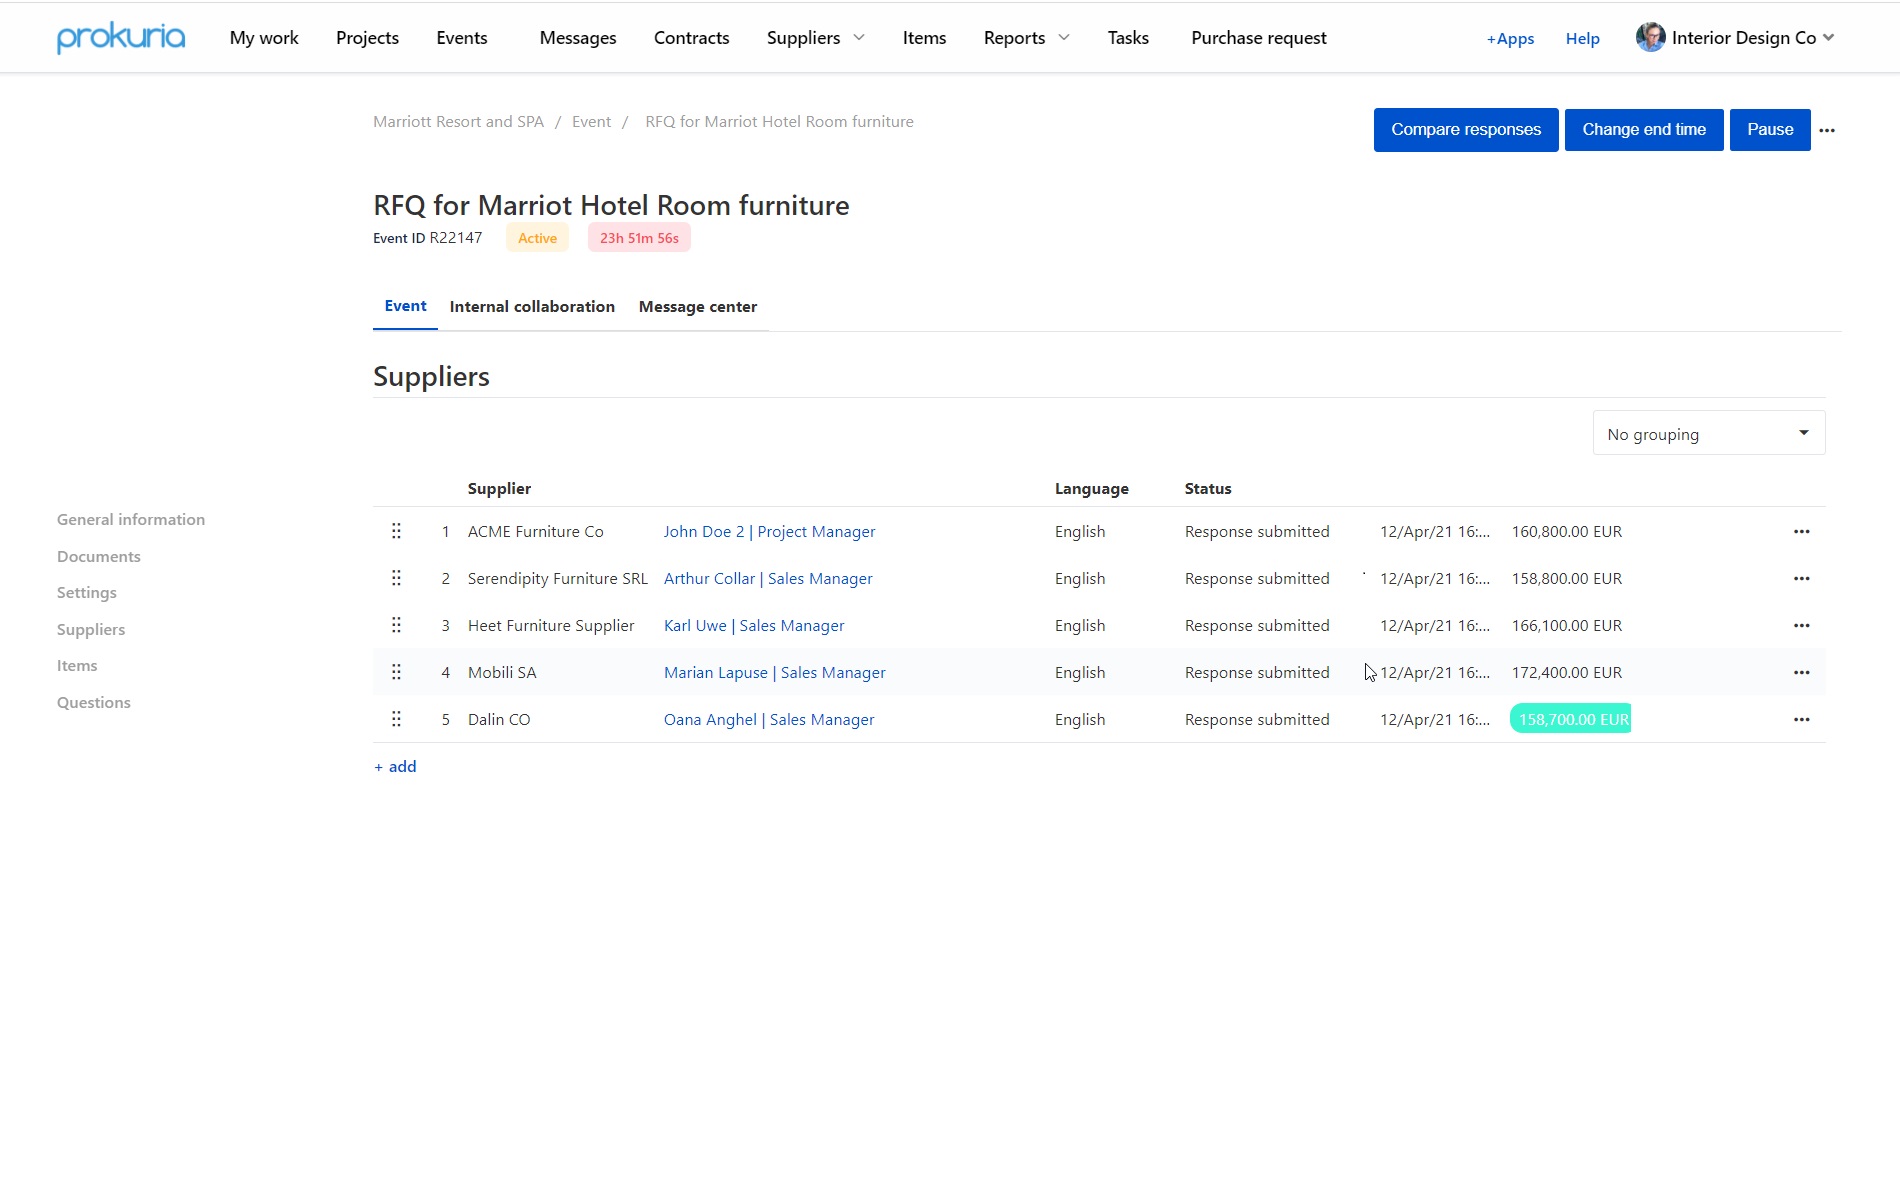
Task: Open row actions for Dalin CO
Action: tap(1801, 720)
